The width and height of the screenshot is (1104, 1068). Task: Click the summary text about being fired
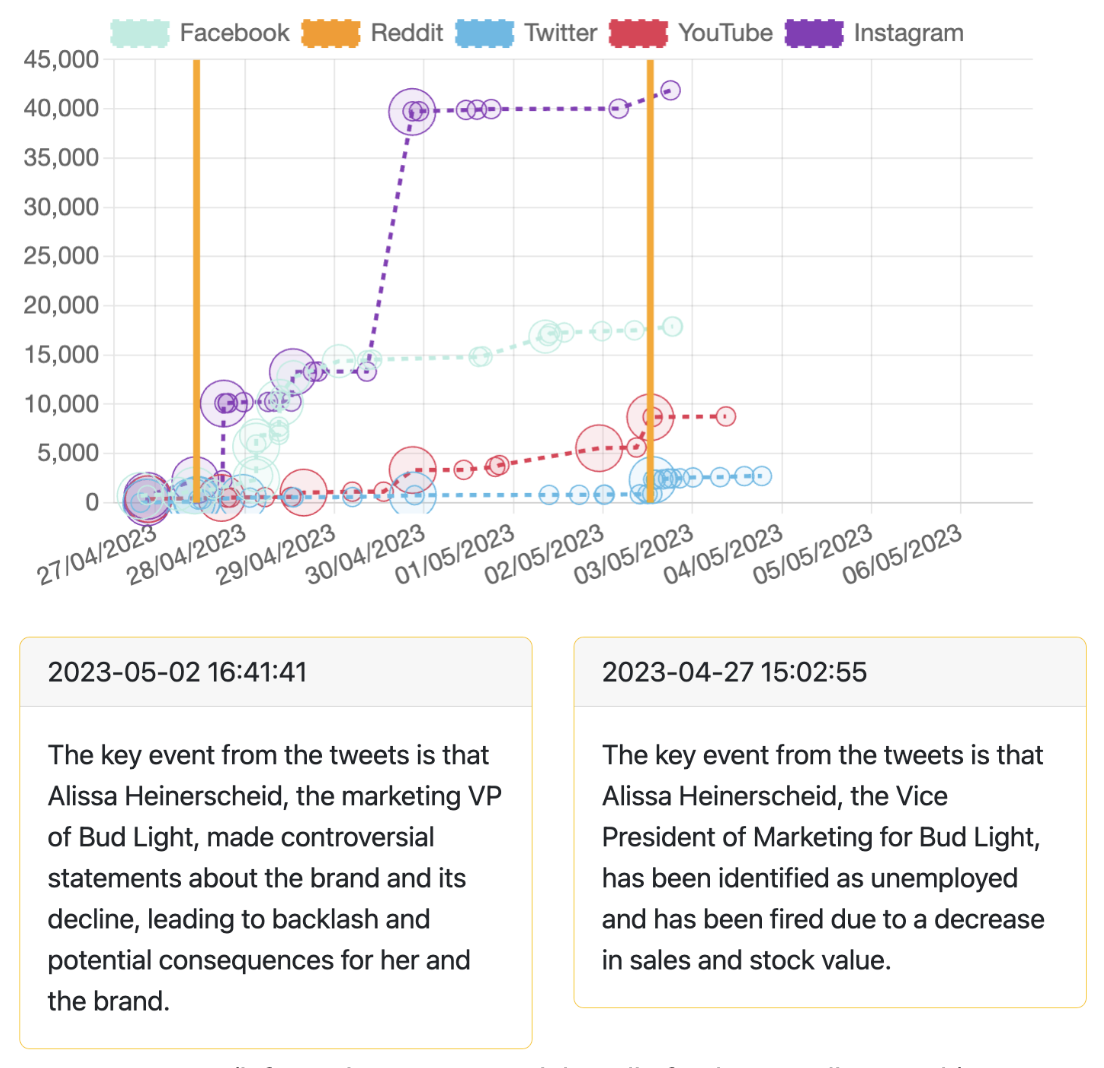click(822, 857)
